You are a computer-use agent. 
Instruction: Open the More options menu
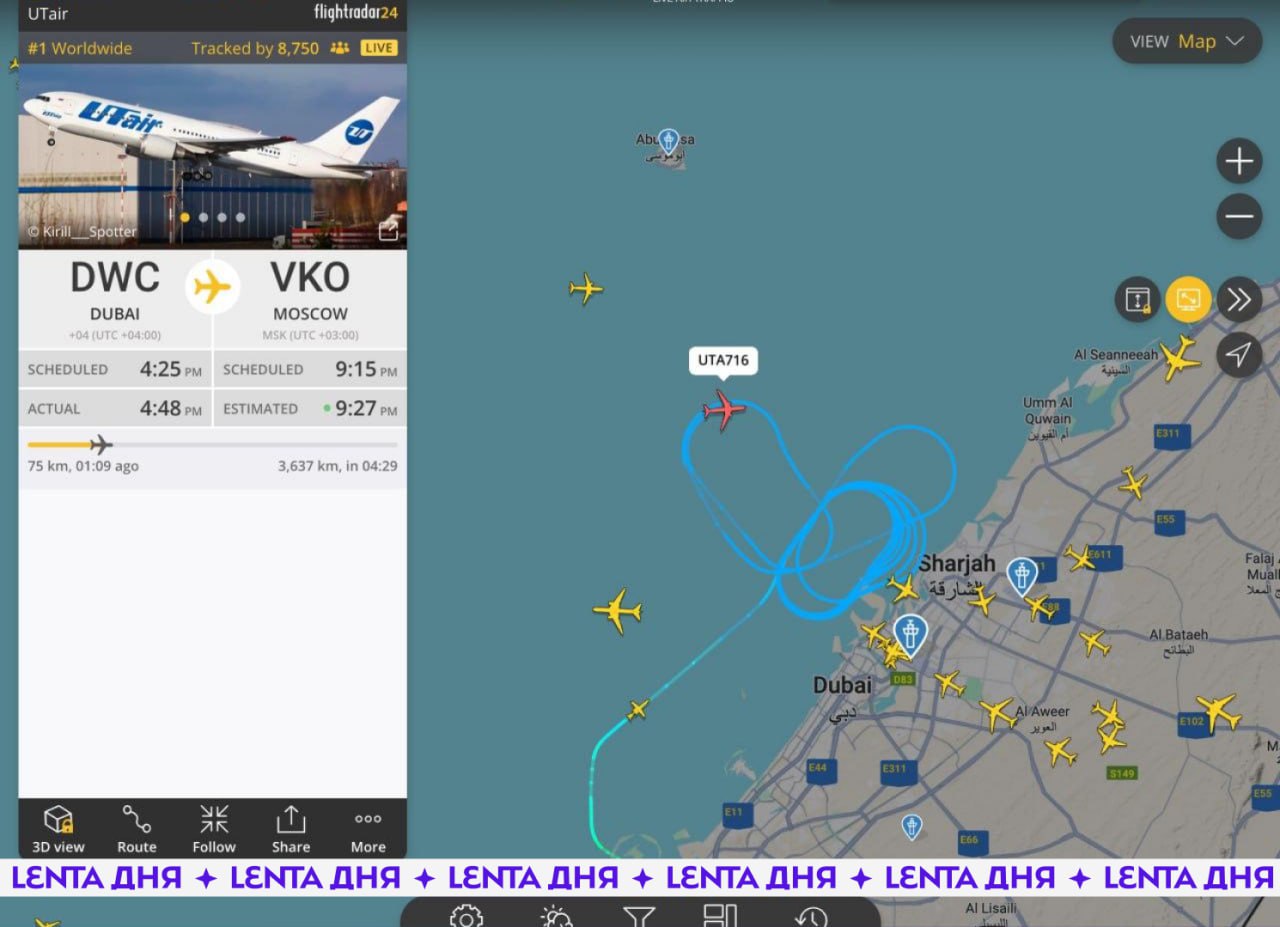coord(368,829)
